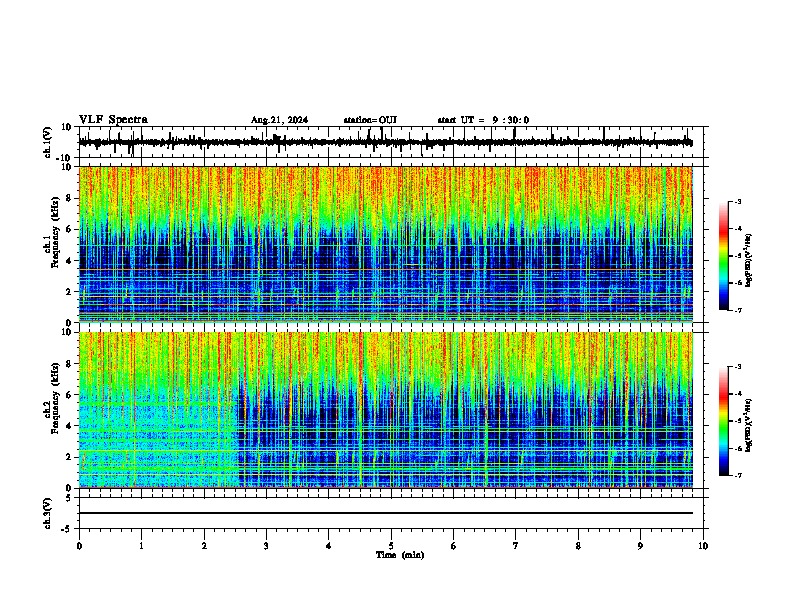
Task: Click time axis tick label "9"
Action: (640, 546)
